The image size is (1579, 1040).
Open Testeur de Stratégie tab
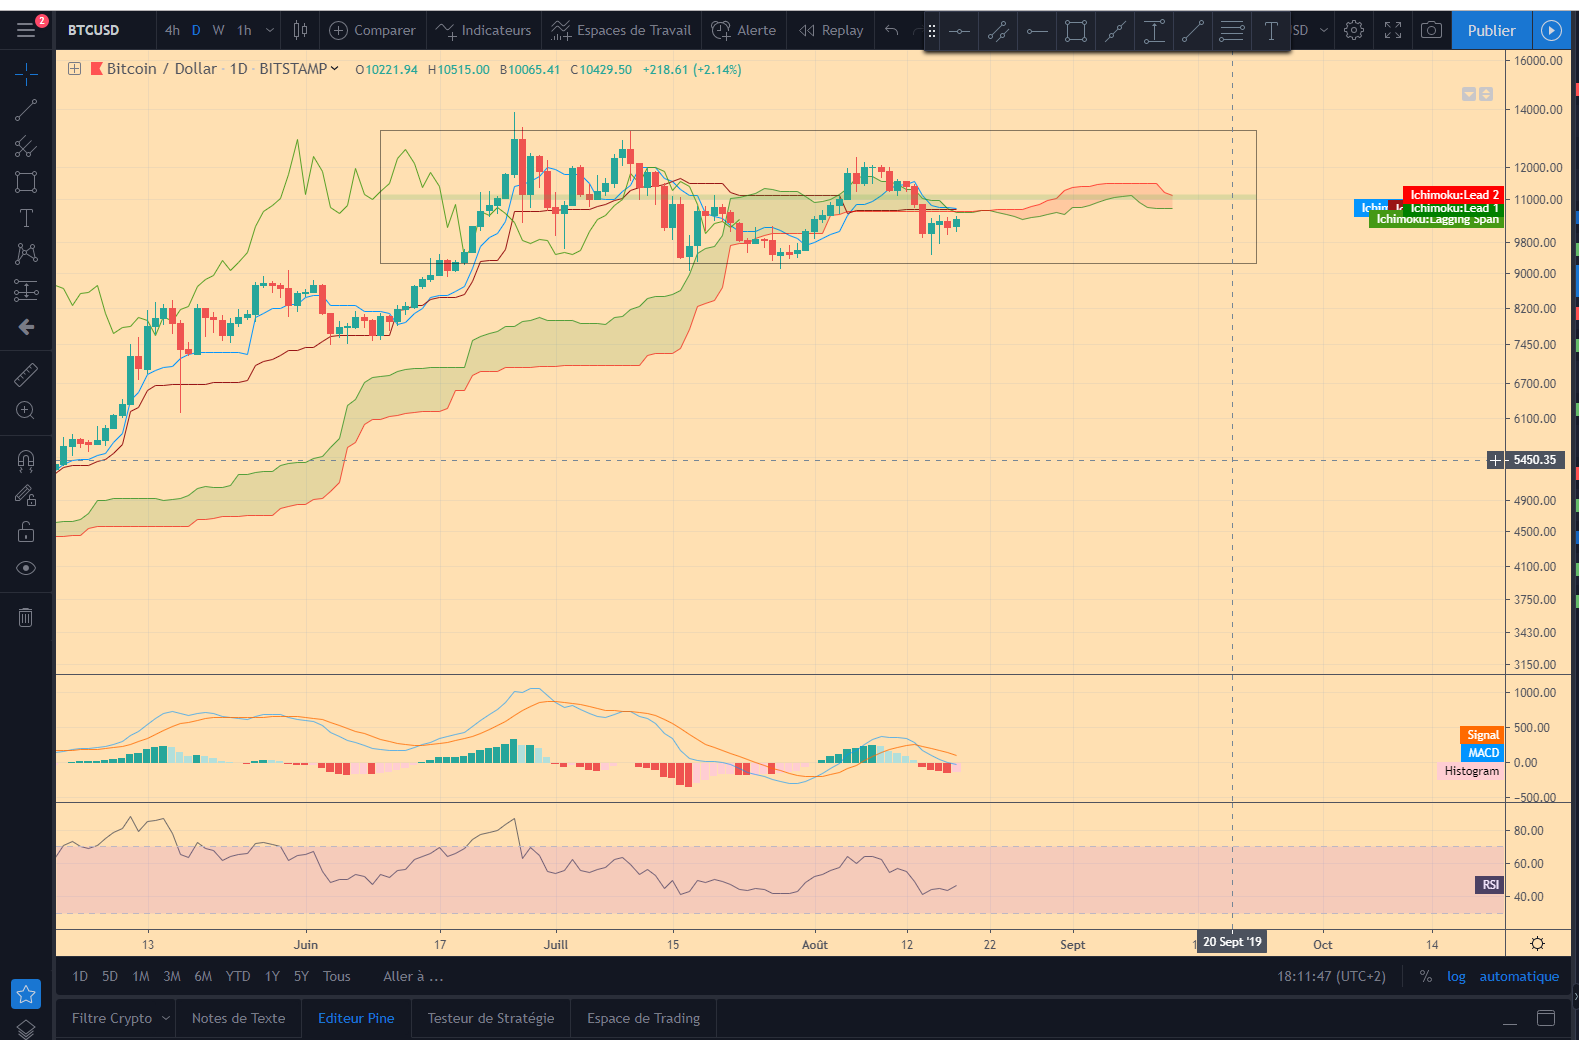coord(491,1018)
